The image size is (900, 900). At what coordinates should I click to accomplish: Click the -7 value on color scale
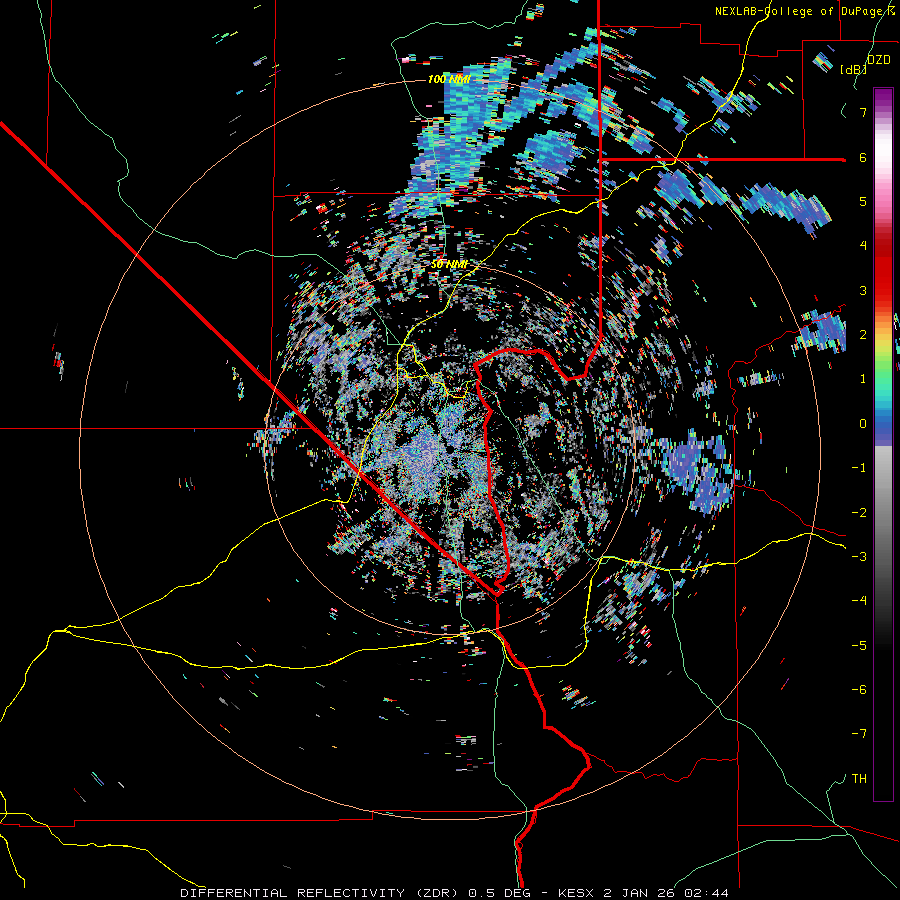coord(859,734)
